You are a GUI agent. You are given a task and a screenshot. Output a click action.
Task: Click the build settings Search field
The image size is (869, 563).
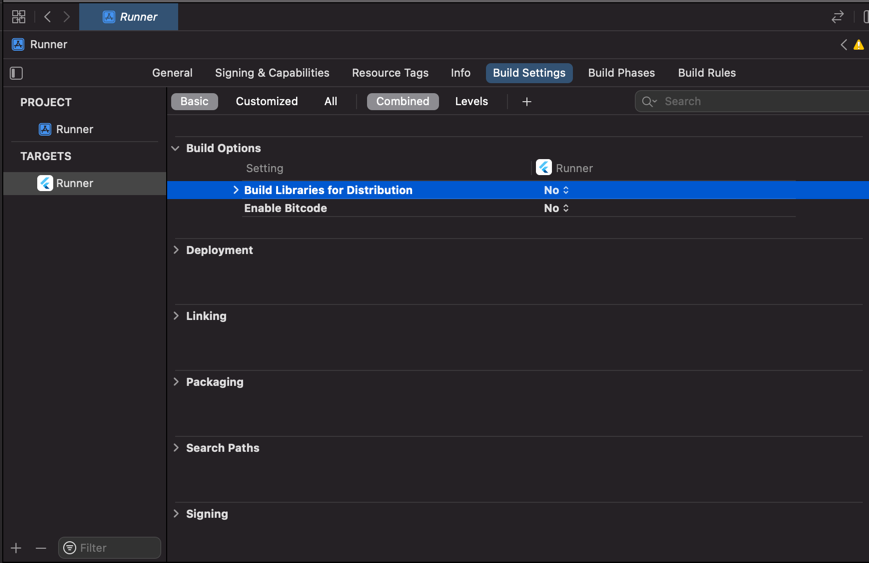752,101
